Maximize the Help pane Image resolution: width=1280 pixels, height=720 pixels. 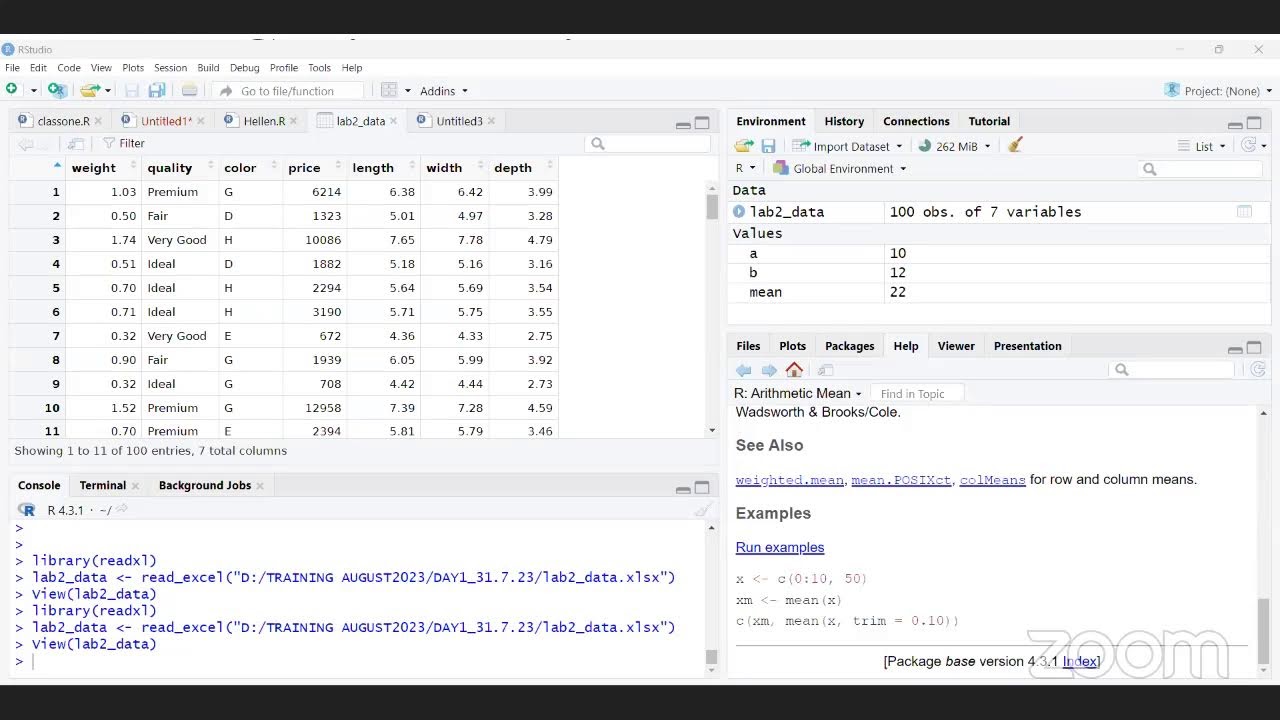pos(1254,348)
